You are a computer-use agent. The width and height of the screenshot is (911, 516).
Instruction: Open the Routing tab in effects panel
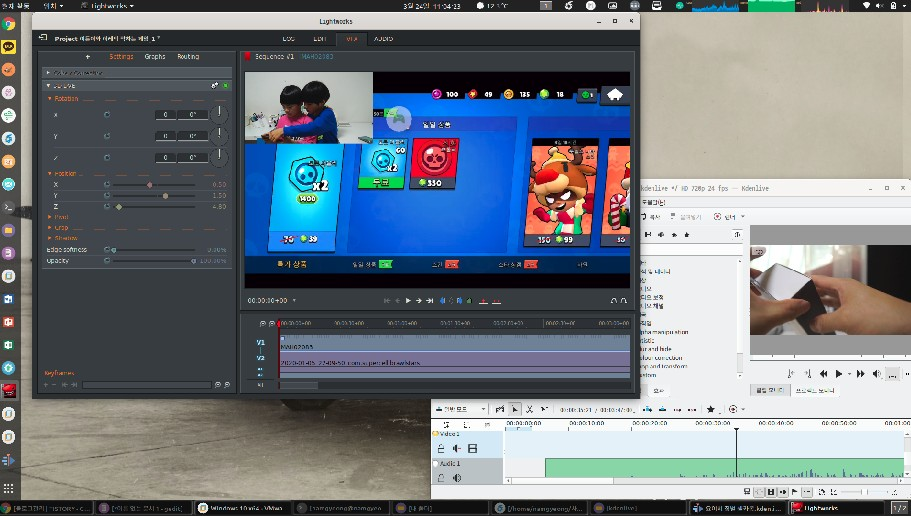click(188, 56)
